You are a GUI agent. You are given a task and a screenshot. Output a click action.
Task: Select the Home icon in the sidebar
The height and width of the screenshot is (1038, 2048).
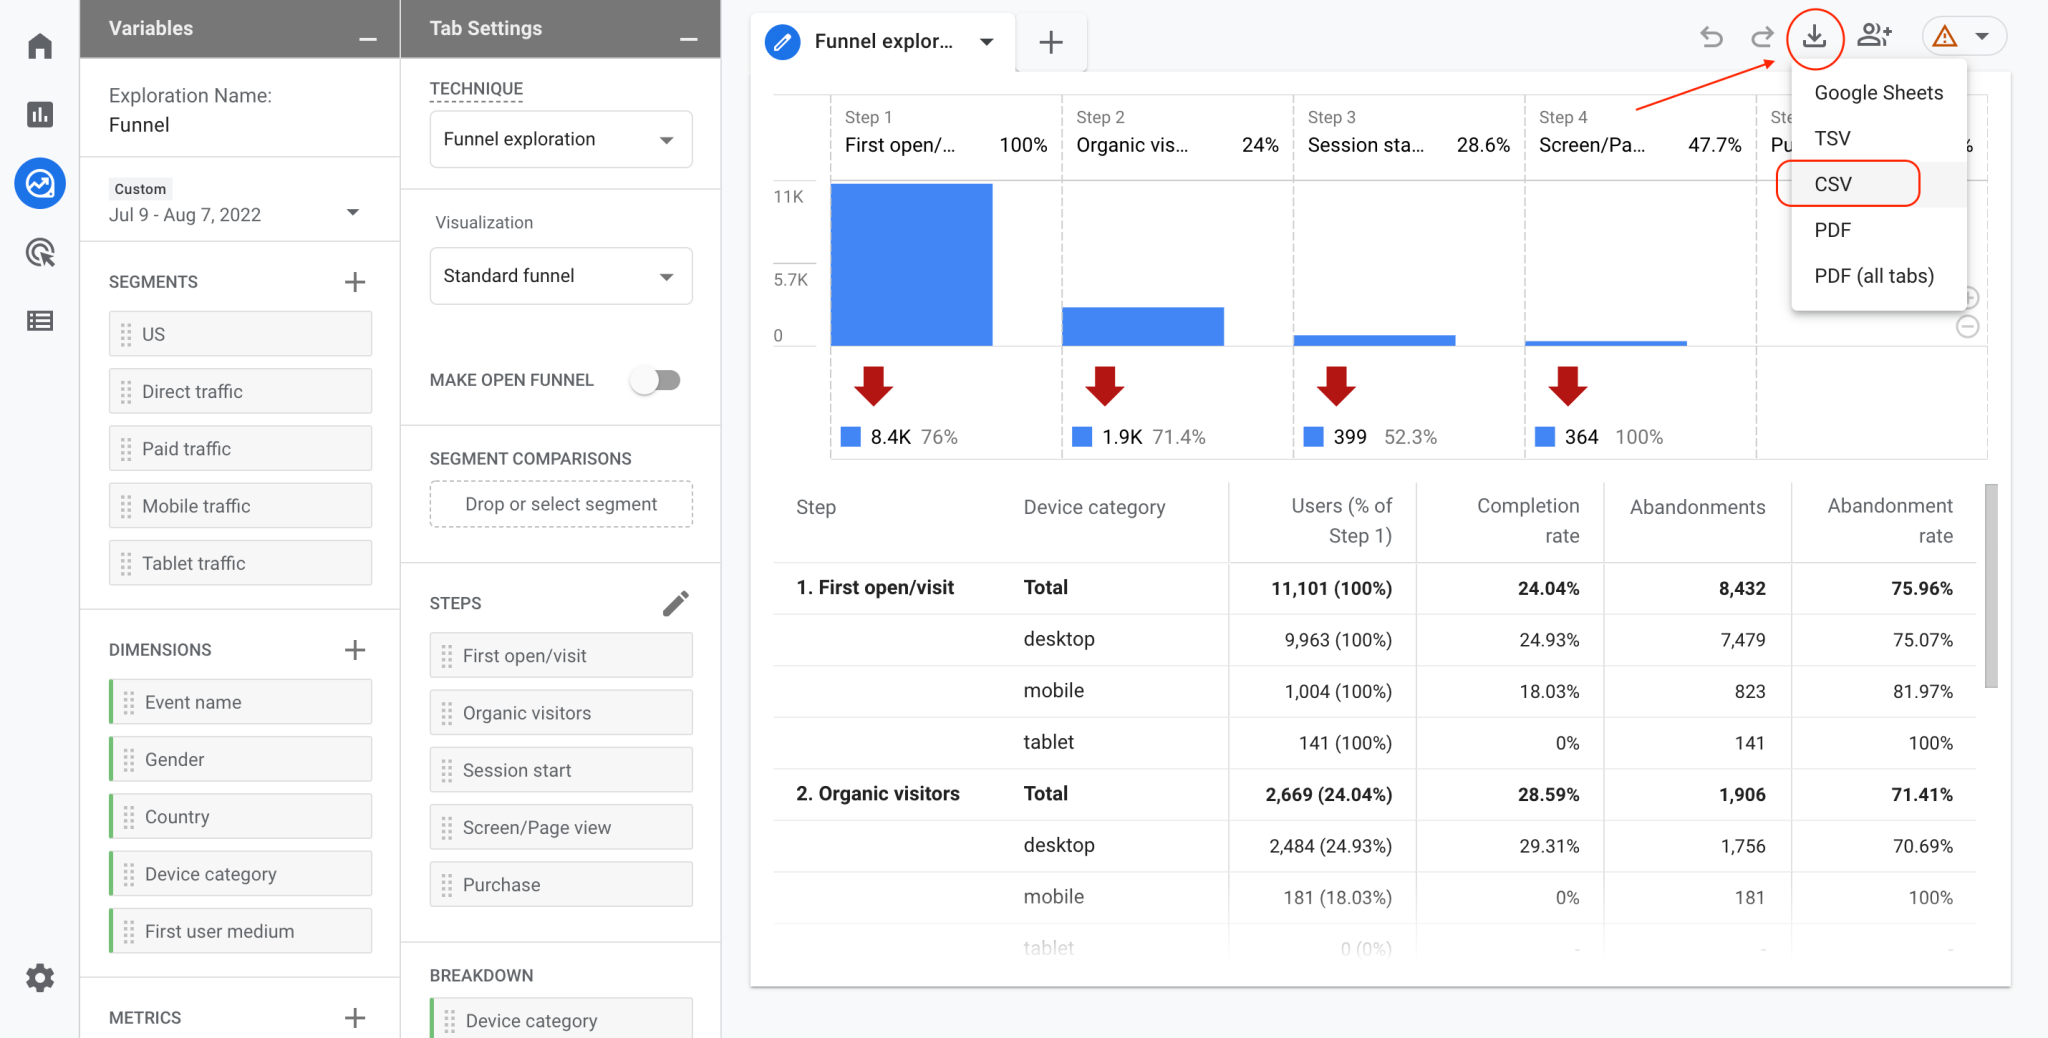point(40,46)
